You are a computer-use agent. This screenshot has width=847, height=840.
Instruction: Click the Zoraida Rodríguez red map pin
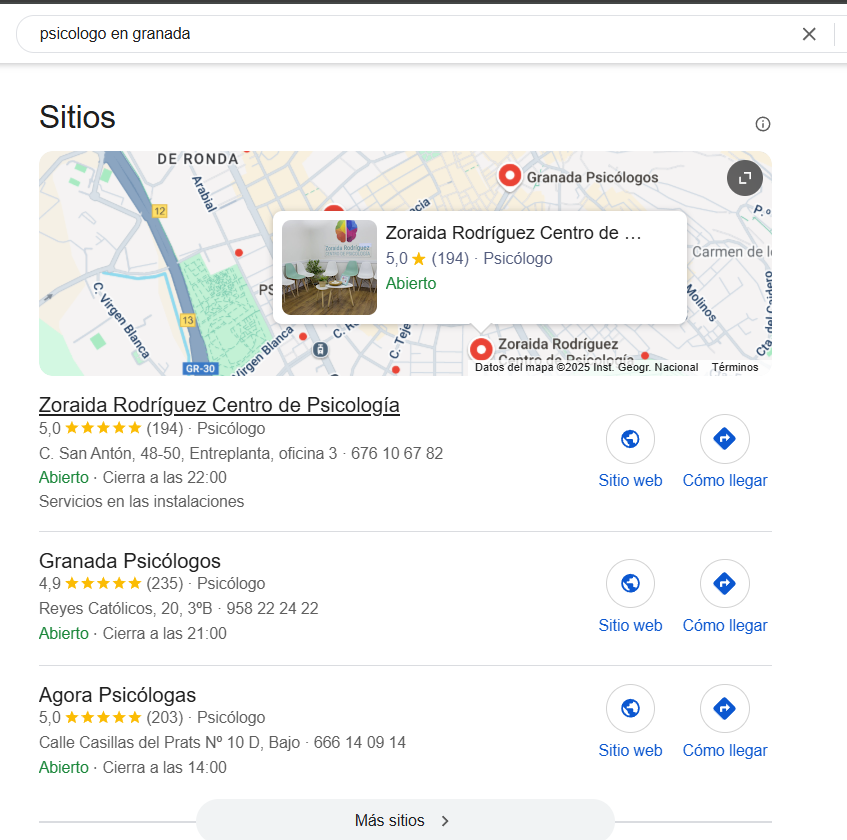click(x=481, y=349)
